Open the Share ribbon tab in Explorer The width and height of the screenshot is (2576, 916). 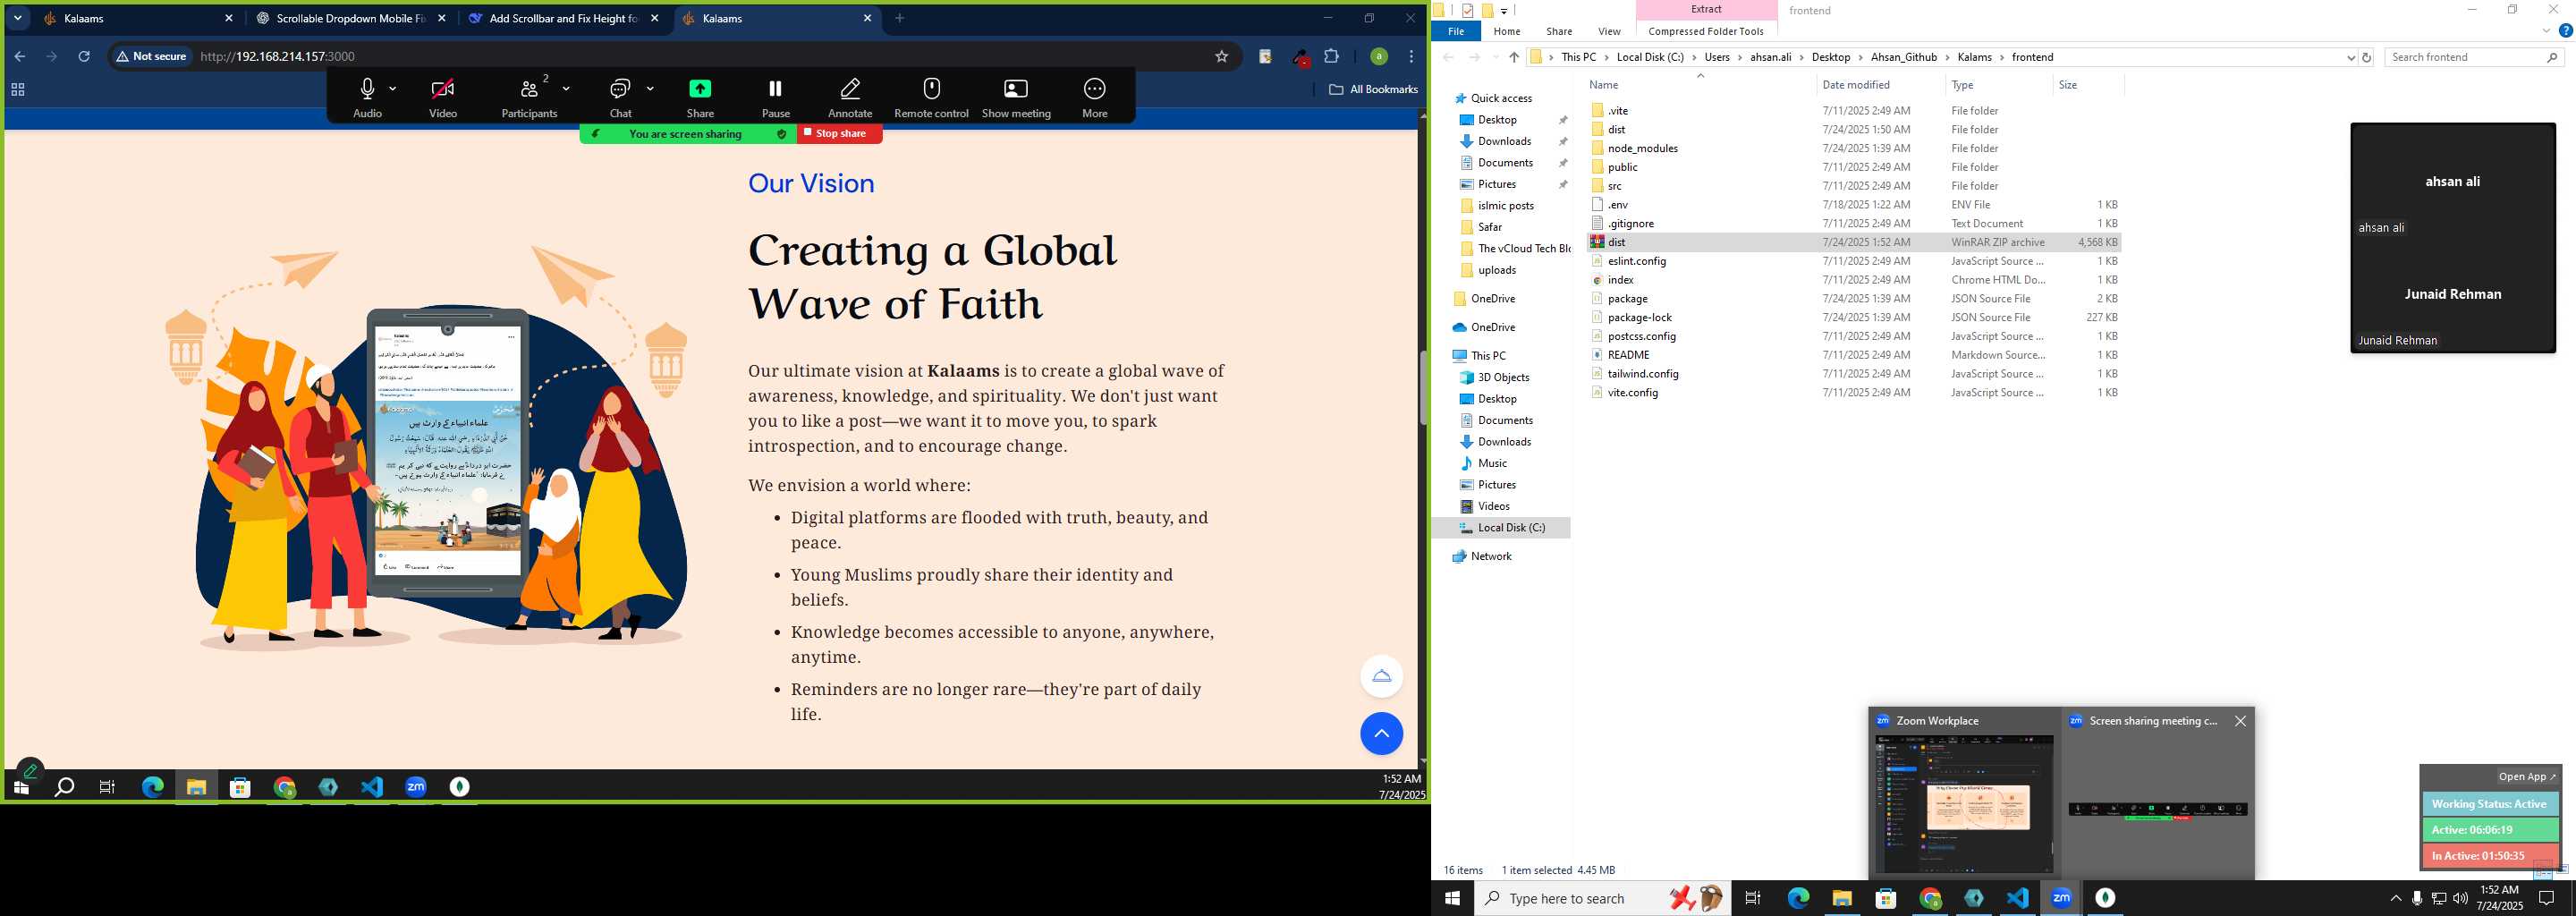click(x=1558, y=31)
